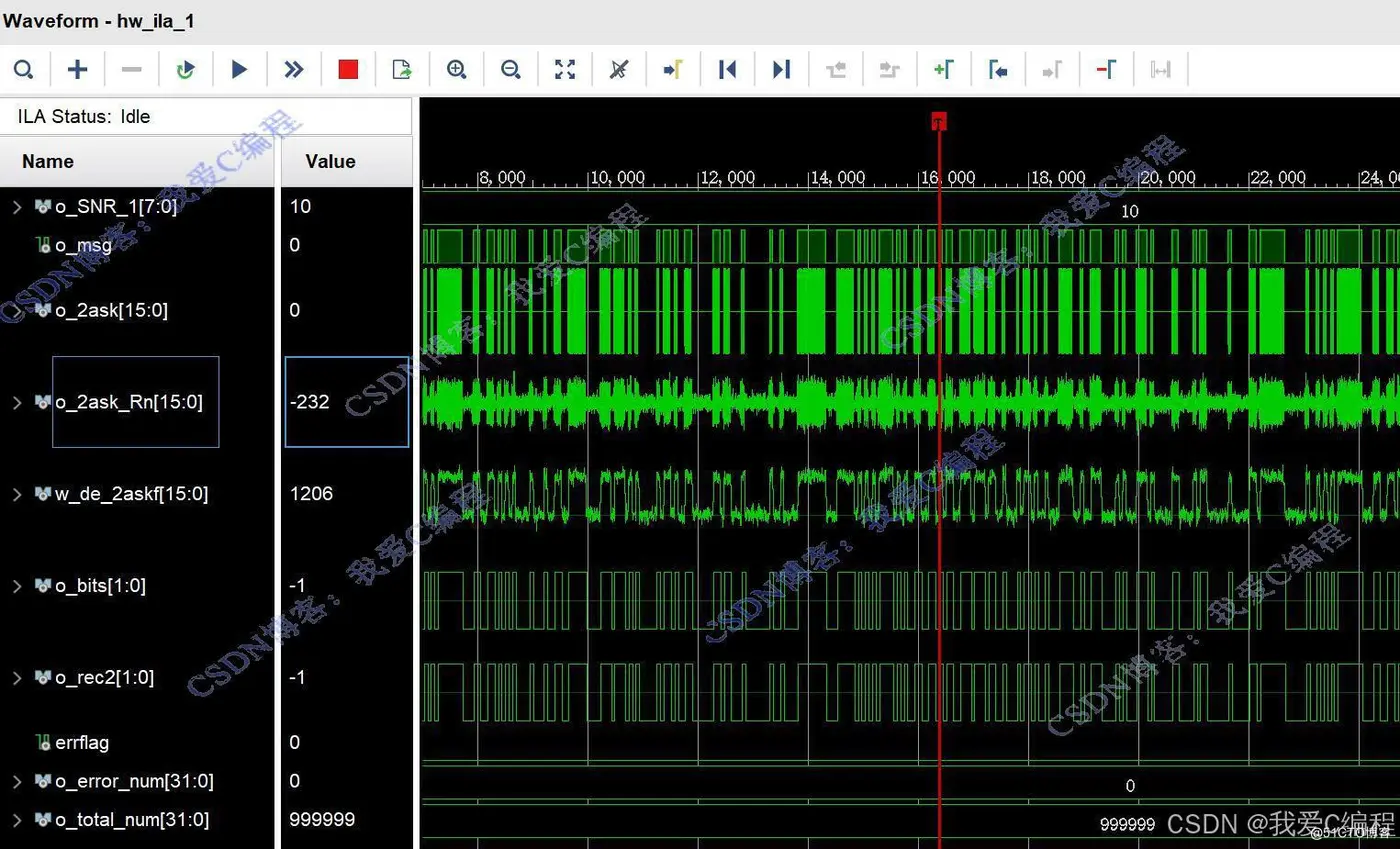Click the add marker icon

coord(943,69)
